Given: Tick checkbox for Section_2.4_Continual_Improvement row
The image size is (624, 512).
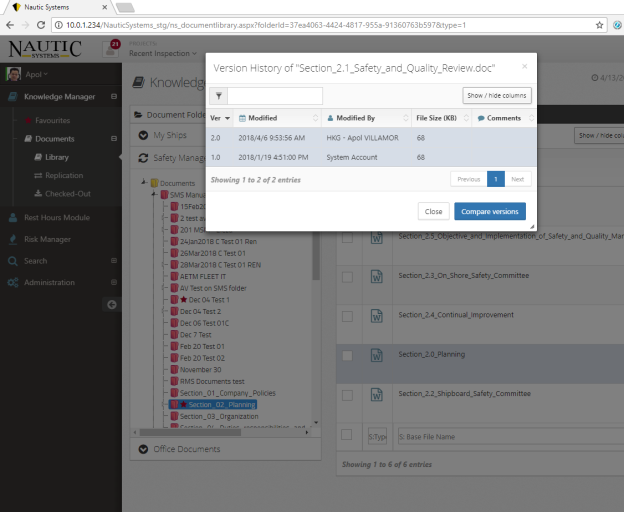Looking at the screenshot, I should click(346, 316).
